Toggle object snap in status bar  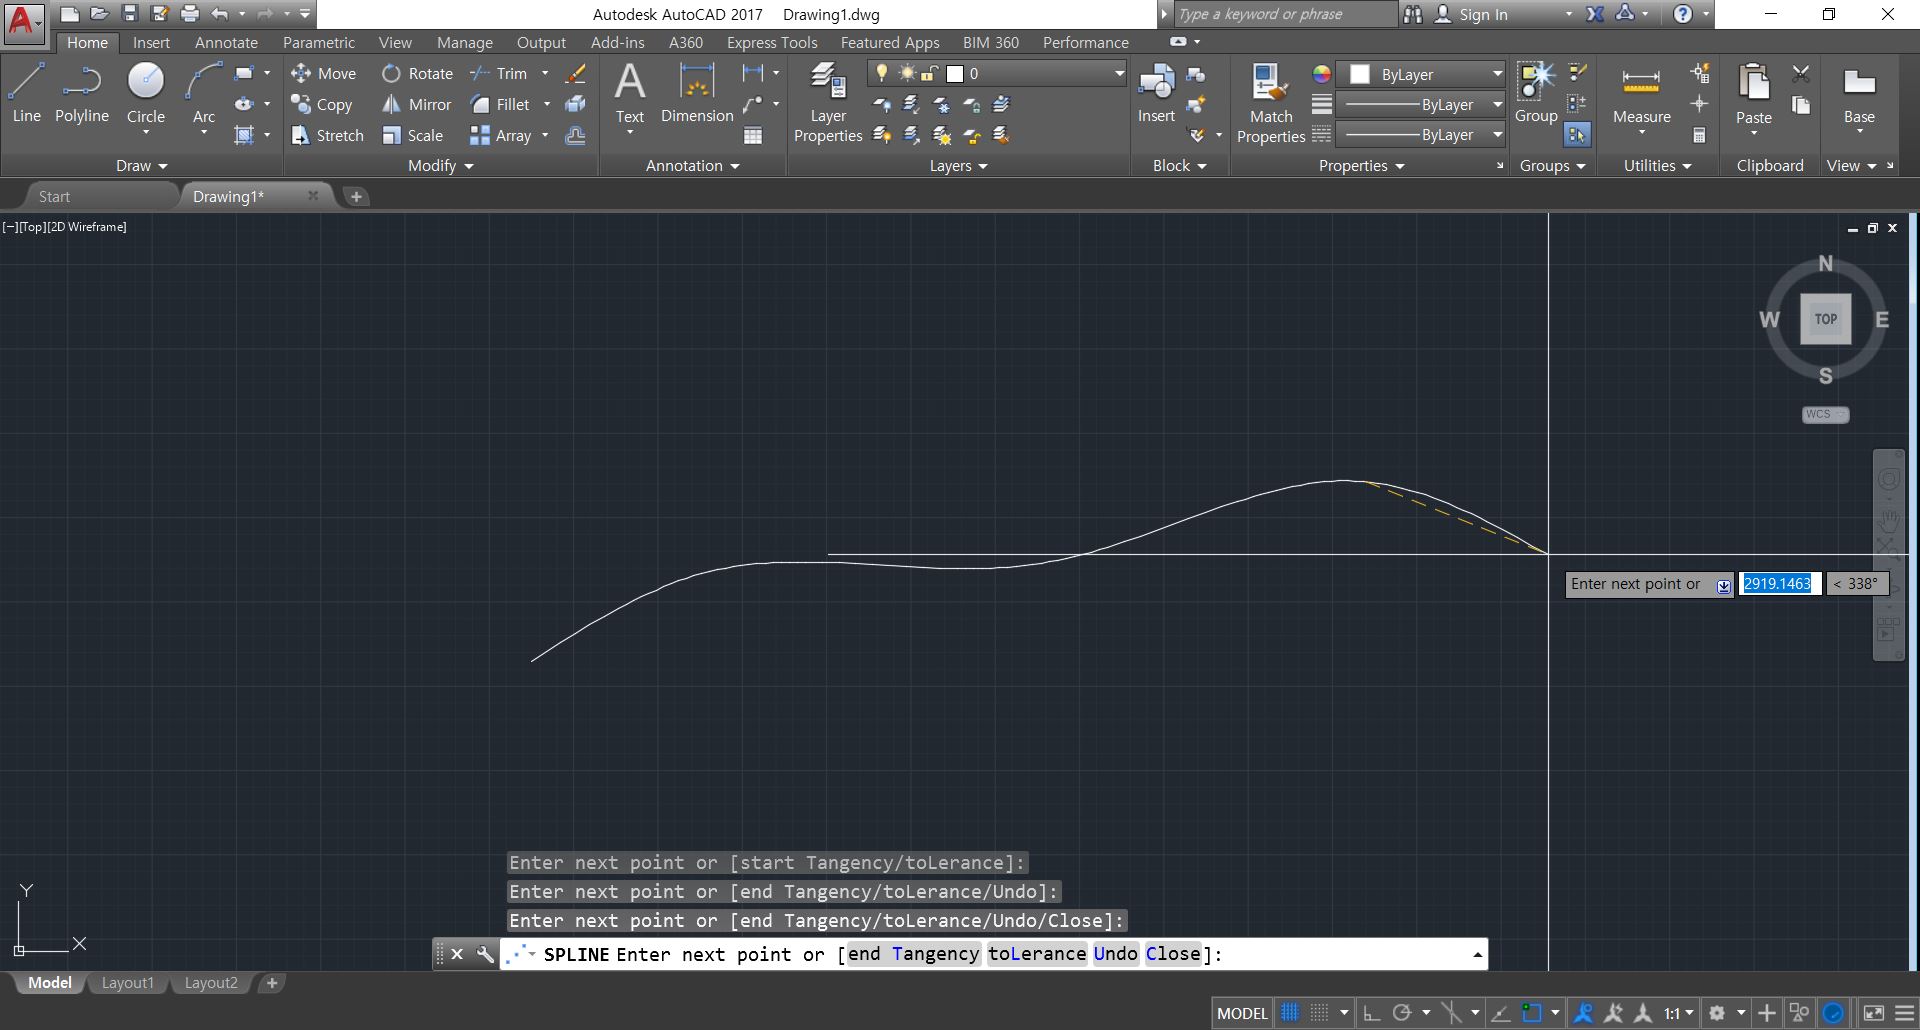tap(1532, 1013)
